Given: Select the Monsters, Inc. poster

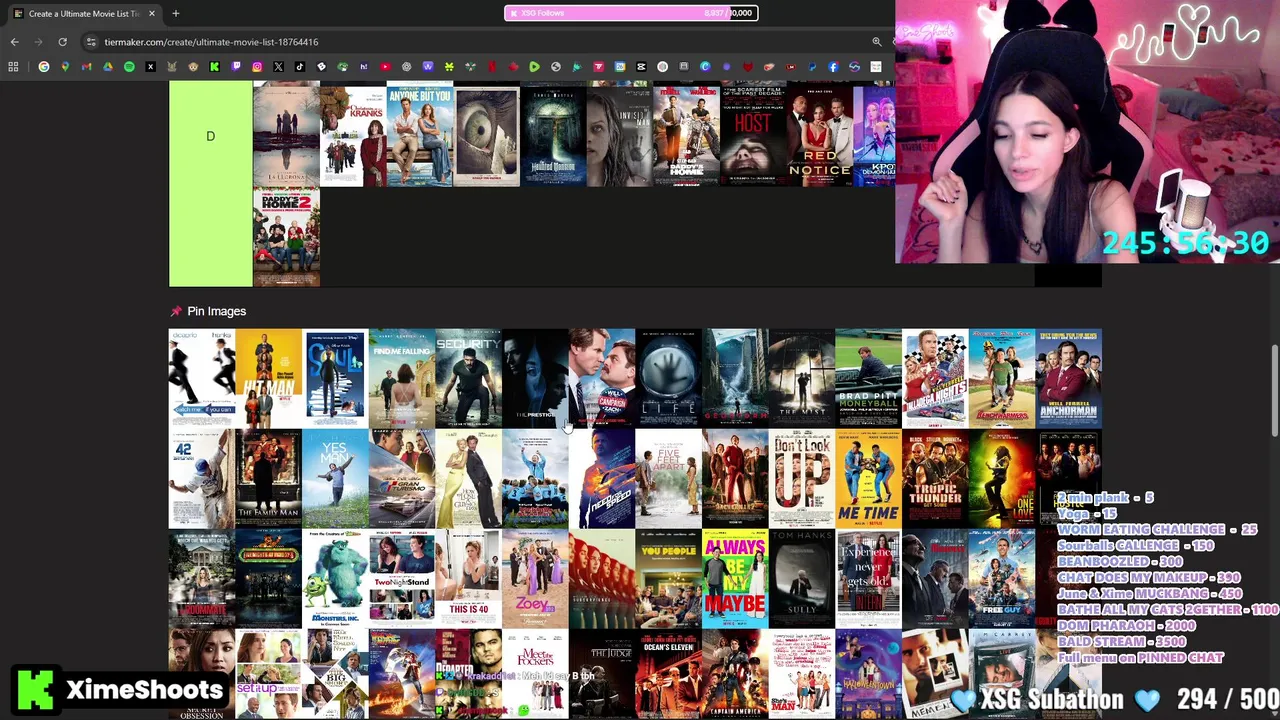Looking at the screenshot, I should click(x=335, y=578).
